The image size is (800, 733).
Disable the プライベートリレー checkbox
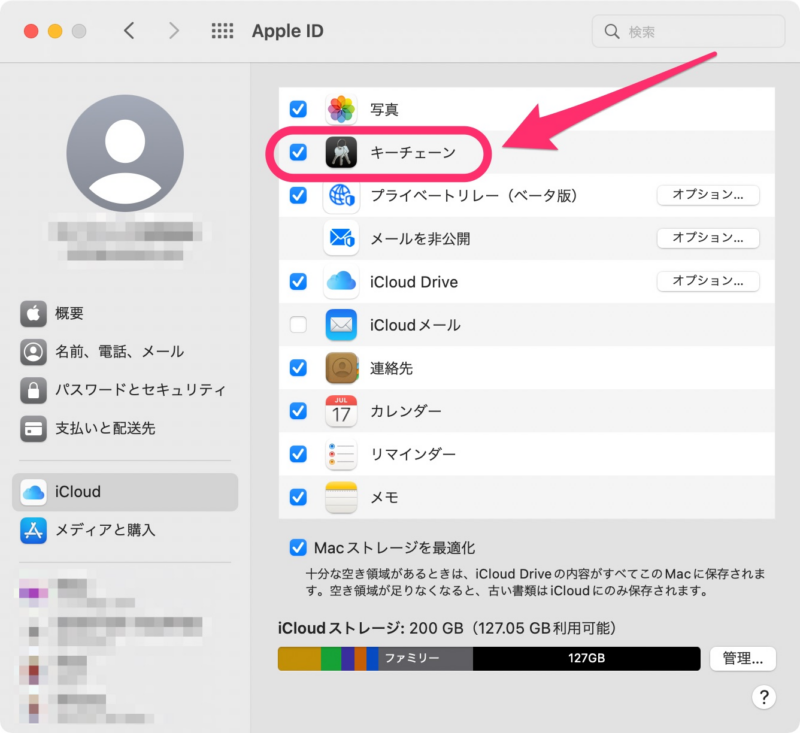(x=298, y=195)
